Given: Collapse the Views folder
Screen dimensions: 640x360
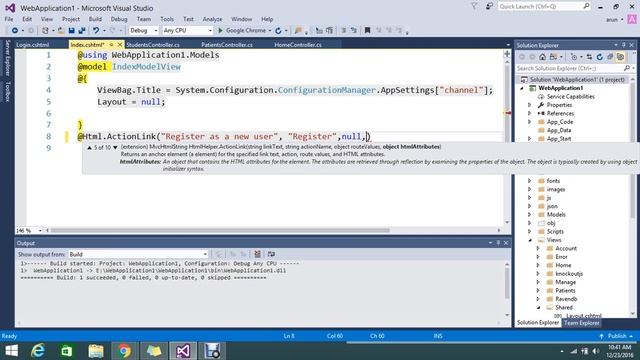Looking at the screenshot, I should tap(530, 240).
